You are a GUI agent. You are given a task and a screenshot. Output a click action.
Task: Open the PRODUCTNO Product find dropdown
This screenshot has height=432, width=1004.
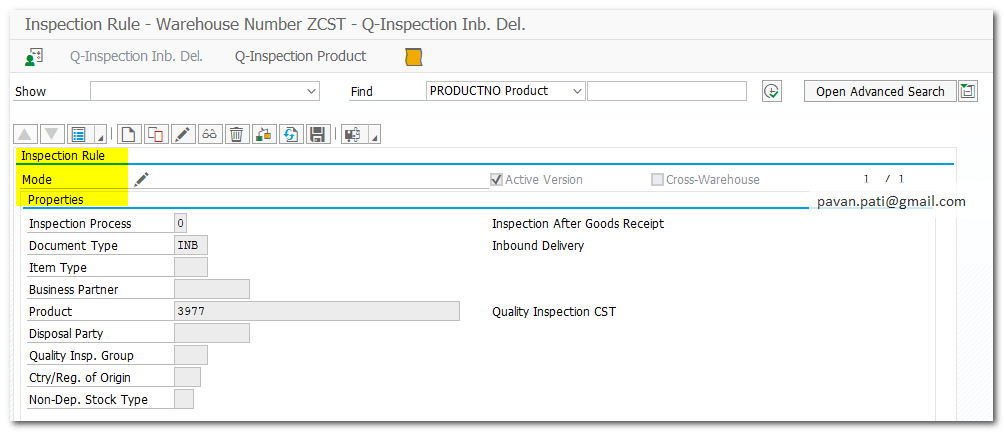(576, 91)
